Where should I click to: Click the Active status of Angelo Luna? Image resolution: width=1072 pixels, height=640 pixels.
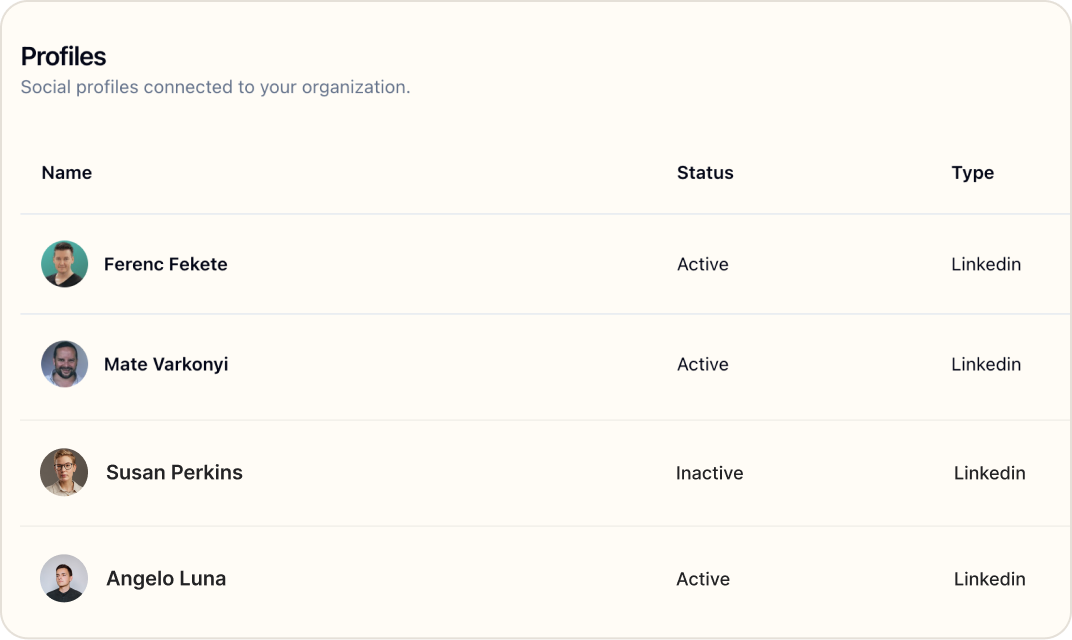pyautogui.click(x=703, y=579)
